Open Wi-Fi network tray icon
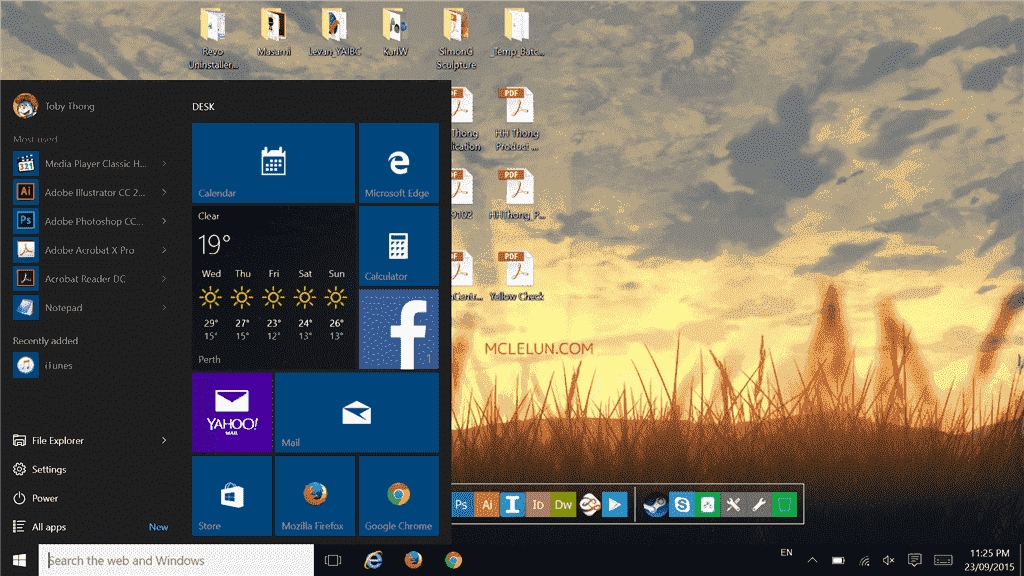Screen dimensions: 1024x576 click(864, 560)
